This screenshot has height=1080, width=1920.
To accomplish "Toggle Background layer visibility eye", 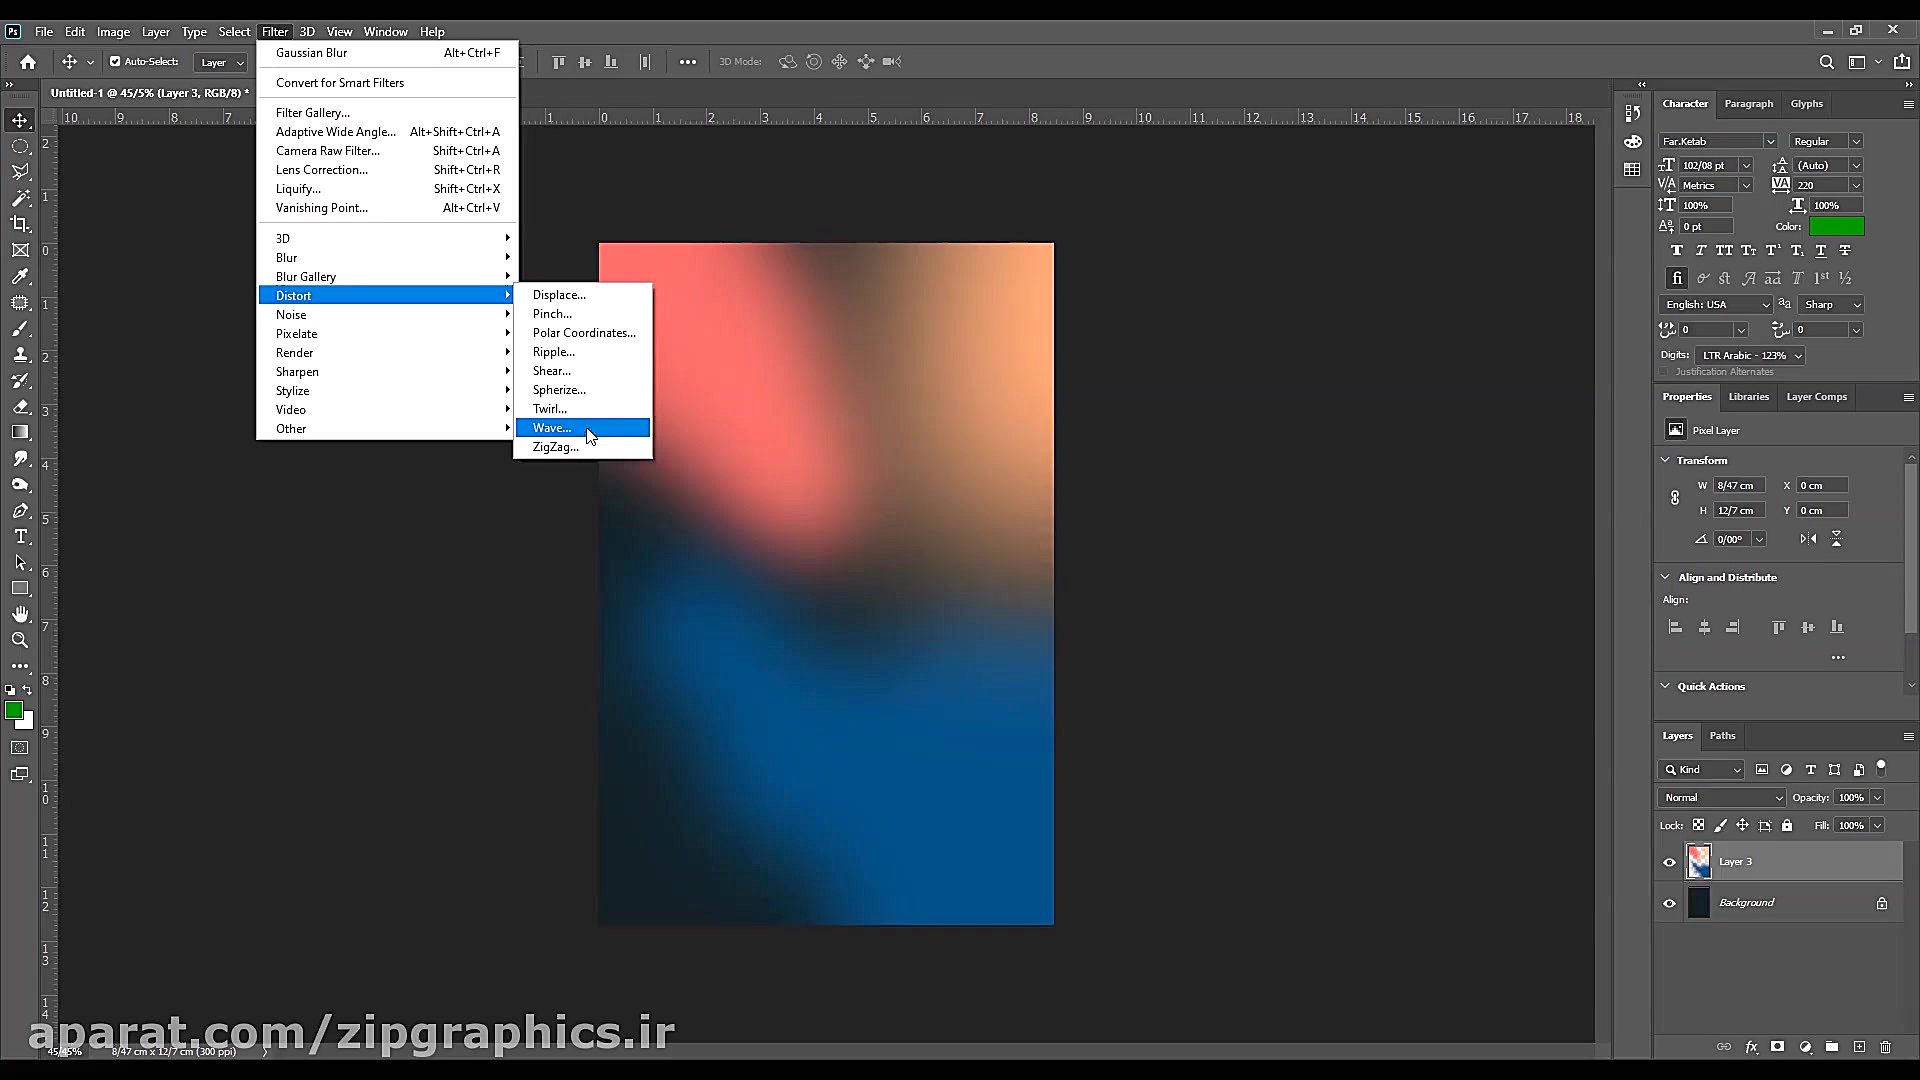I will click(1669, 903).
